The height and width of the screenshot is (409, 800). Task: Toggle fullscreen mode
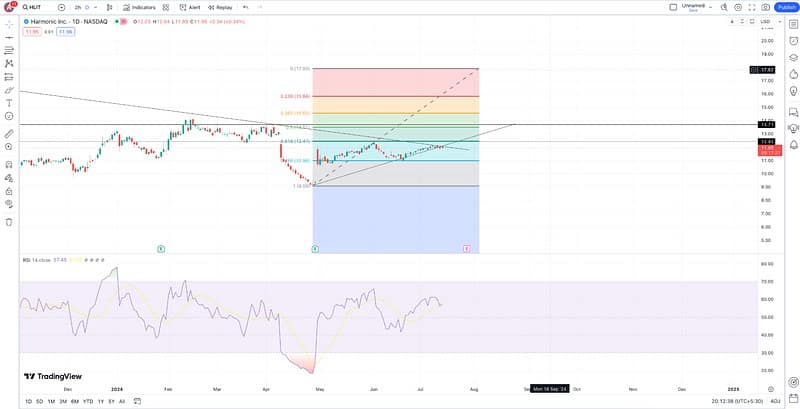[x=752, y=7]
